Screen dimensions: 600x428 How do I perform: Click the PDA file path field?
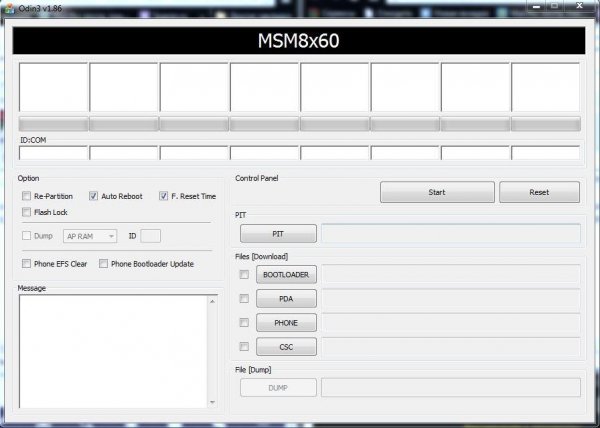(451, 298)
